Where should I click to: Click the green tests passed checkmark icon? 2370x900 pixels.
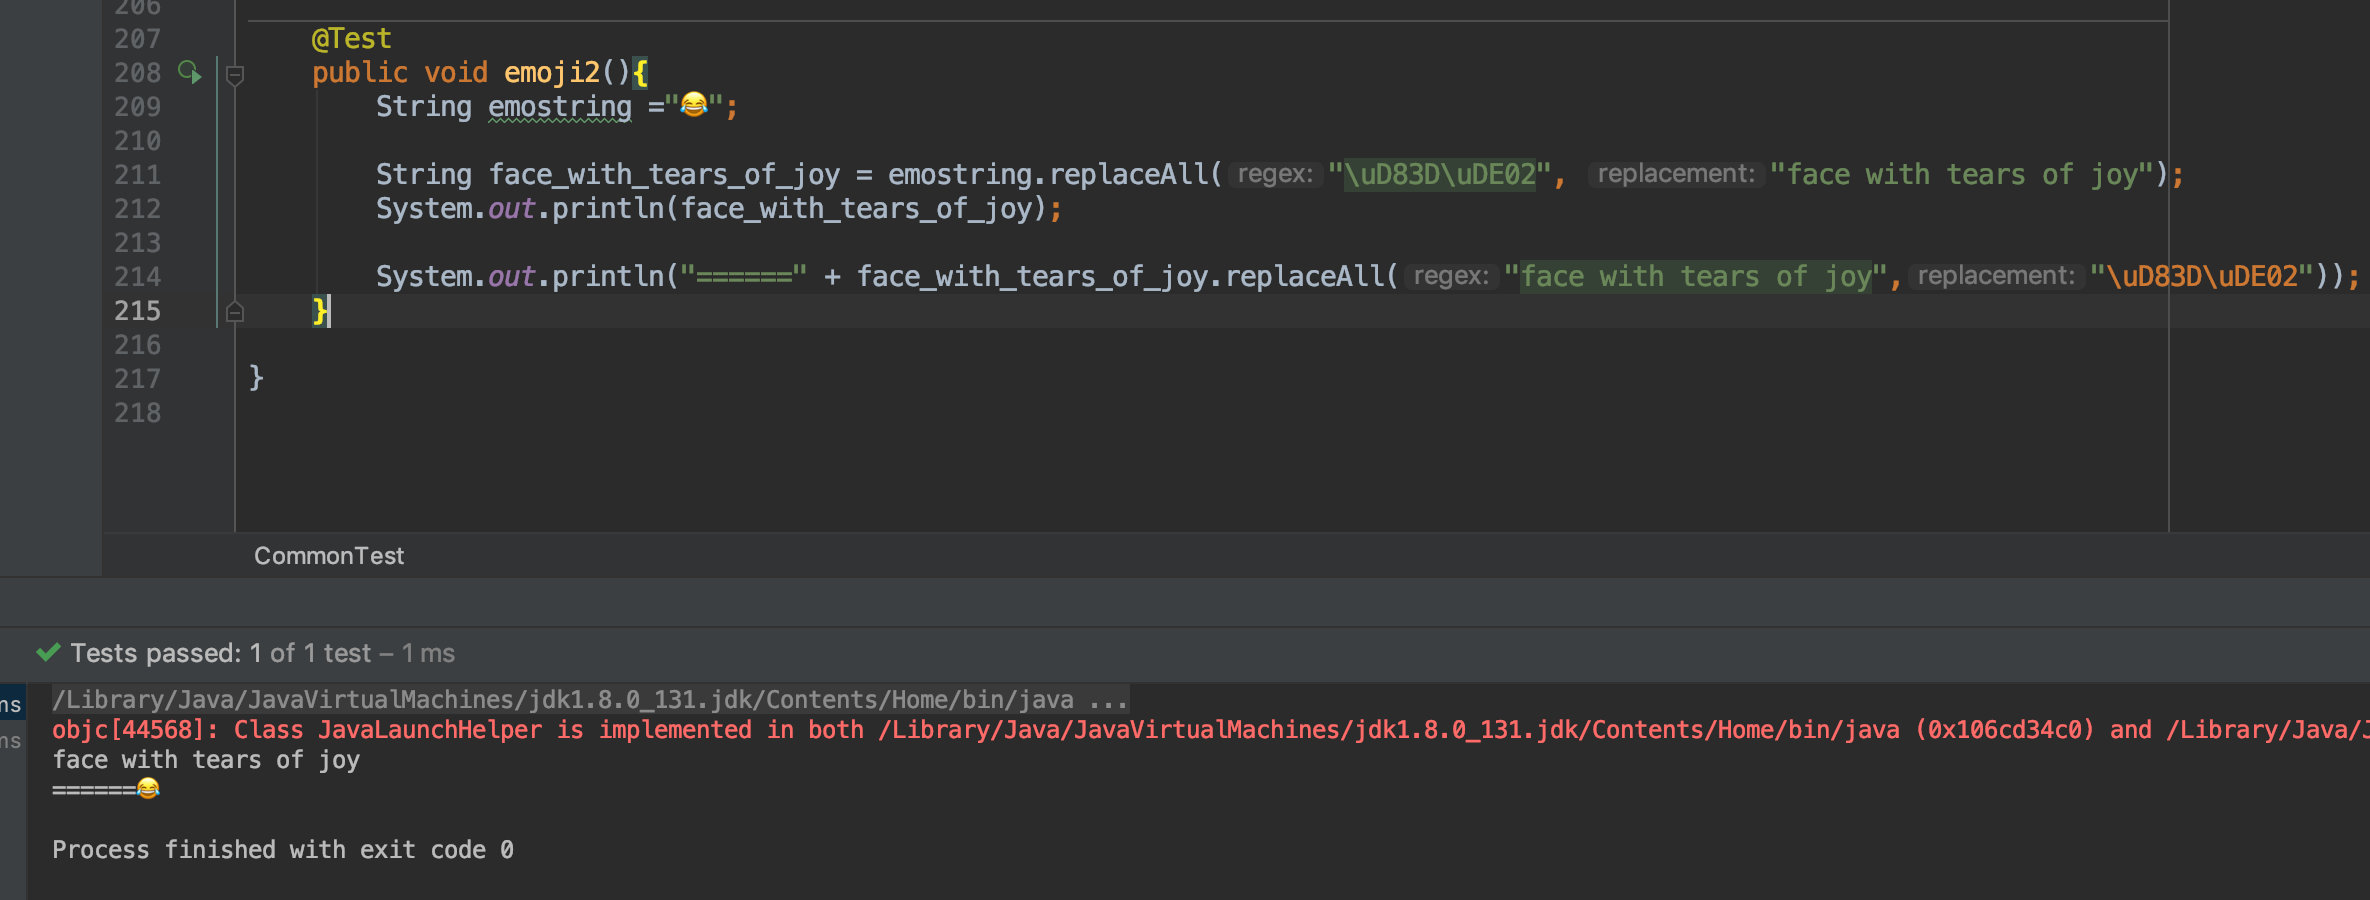[48, 653]
